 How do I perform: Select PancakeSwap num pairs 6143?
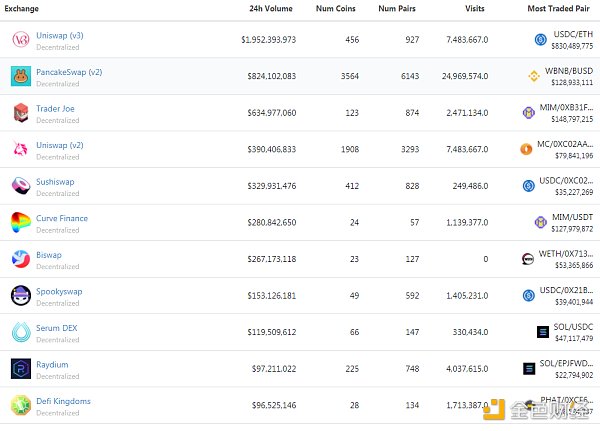click(410, 76)
